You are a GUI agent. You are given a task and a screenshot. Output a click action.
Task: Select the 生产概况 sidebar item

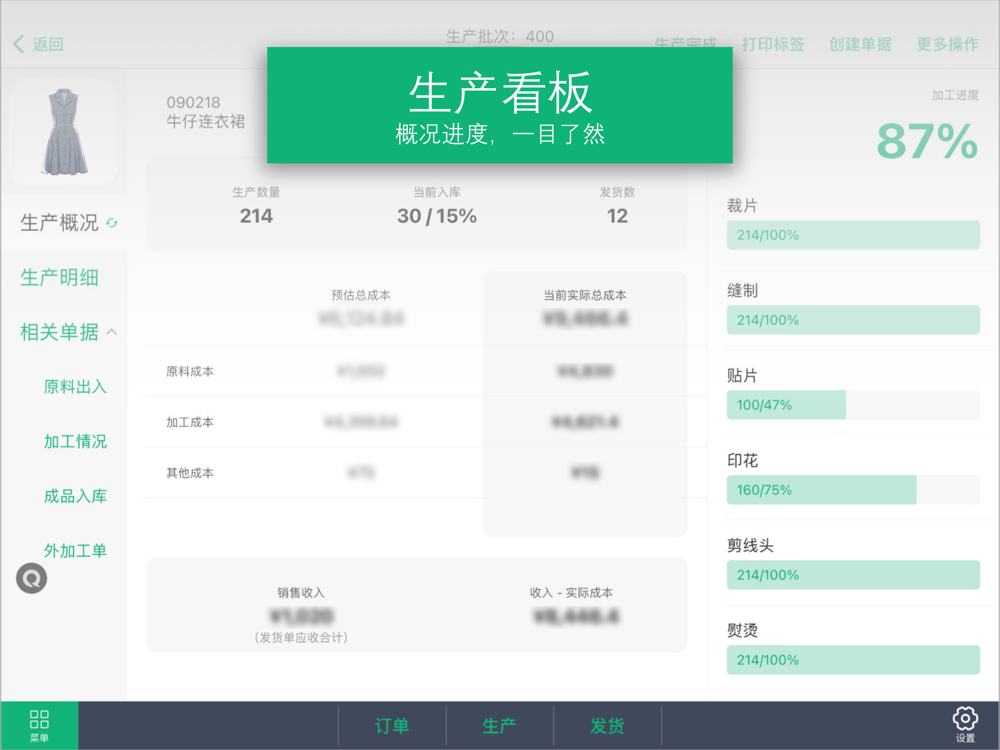coord(59,223)
